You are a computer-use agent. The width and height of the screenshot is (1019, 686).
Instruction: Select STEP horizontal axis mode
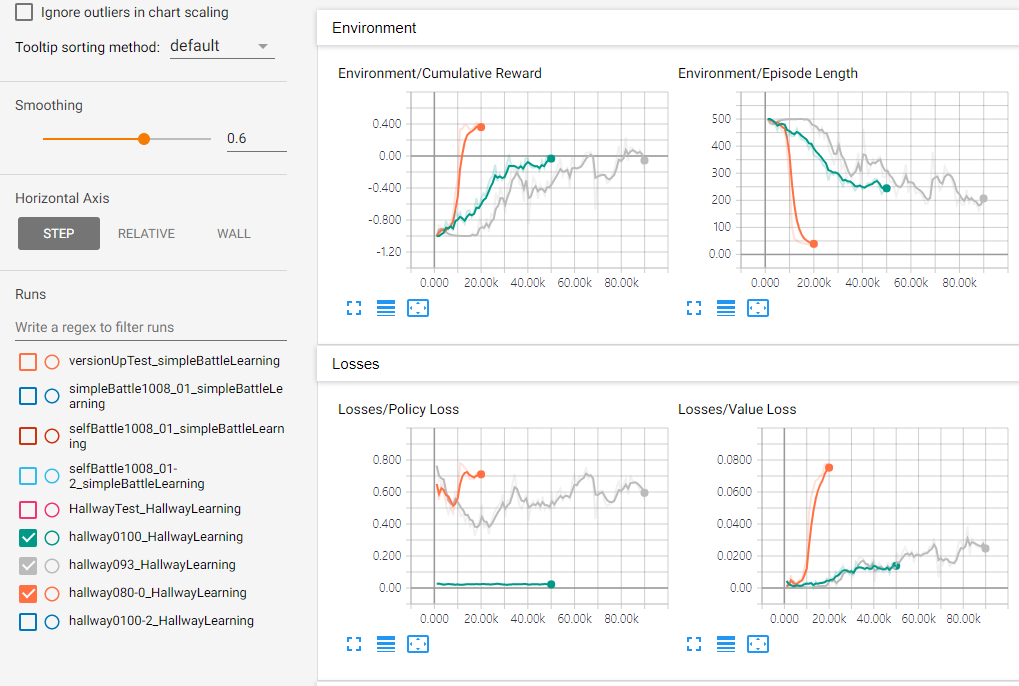pos(58,233)
